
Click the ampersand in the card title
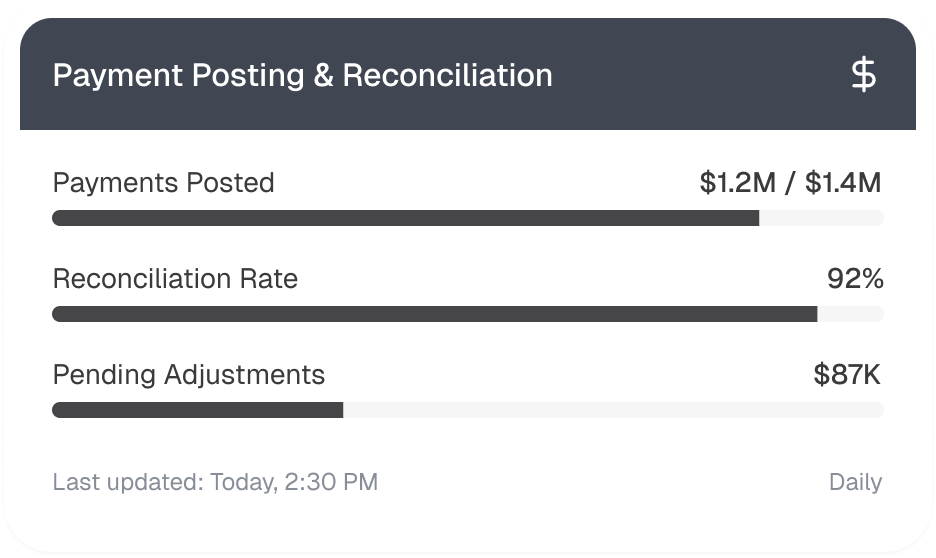pos(323,76)
